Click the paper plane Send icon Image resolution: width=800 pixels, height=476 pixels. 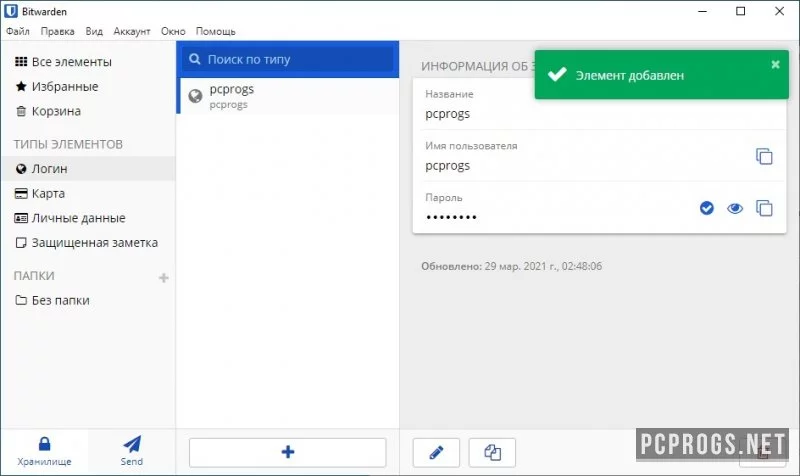132,444
